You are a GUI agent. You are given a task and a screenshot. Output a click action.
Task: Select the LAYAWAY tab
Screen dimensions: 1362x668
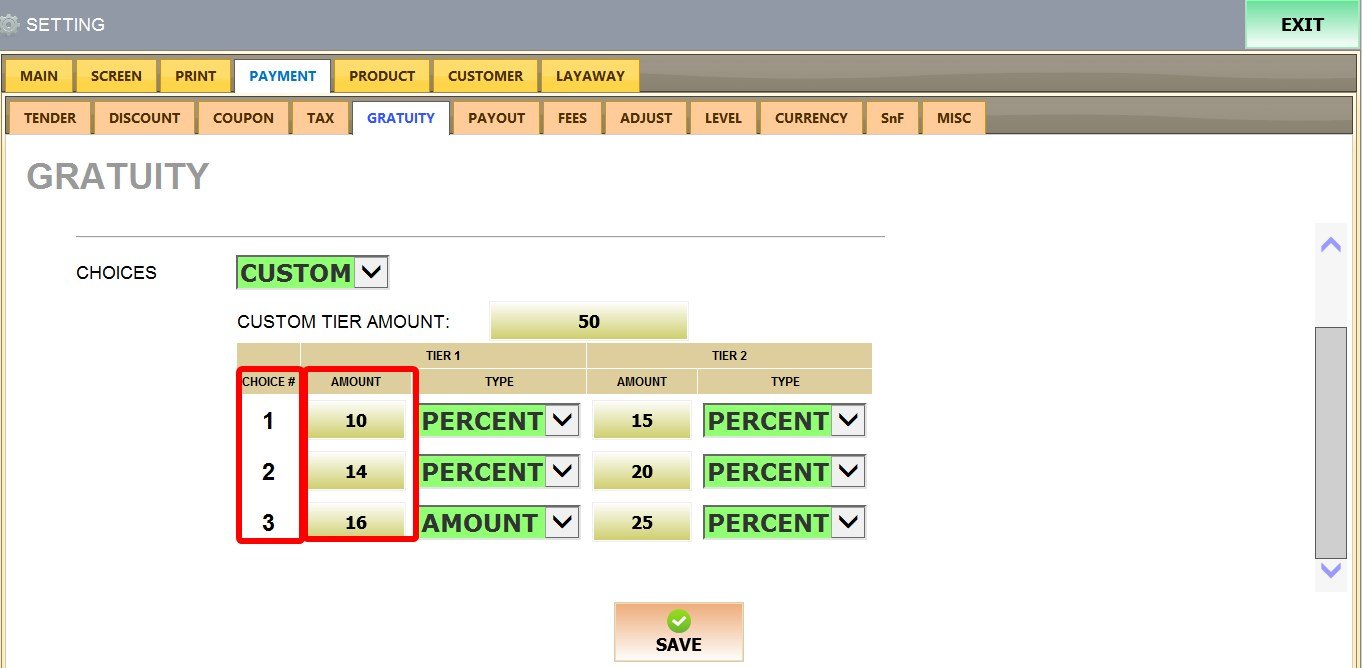(x=590, y=76)
